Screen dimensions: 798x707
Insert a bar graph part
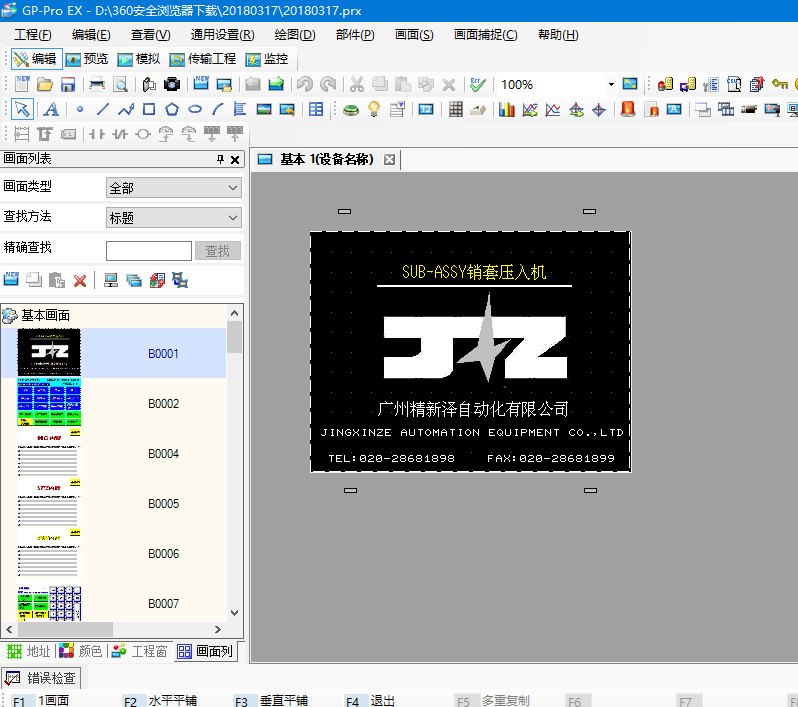507,110
